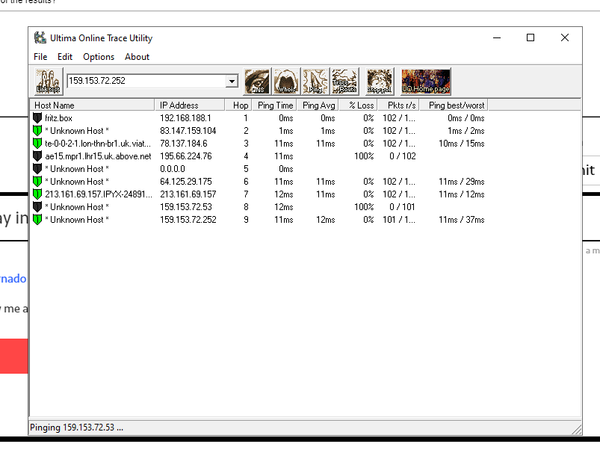The width and height of the screenshot is (600, 462).
Task: Open the Options menu
Action: pos(99,57)
